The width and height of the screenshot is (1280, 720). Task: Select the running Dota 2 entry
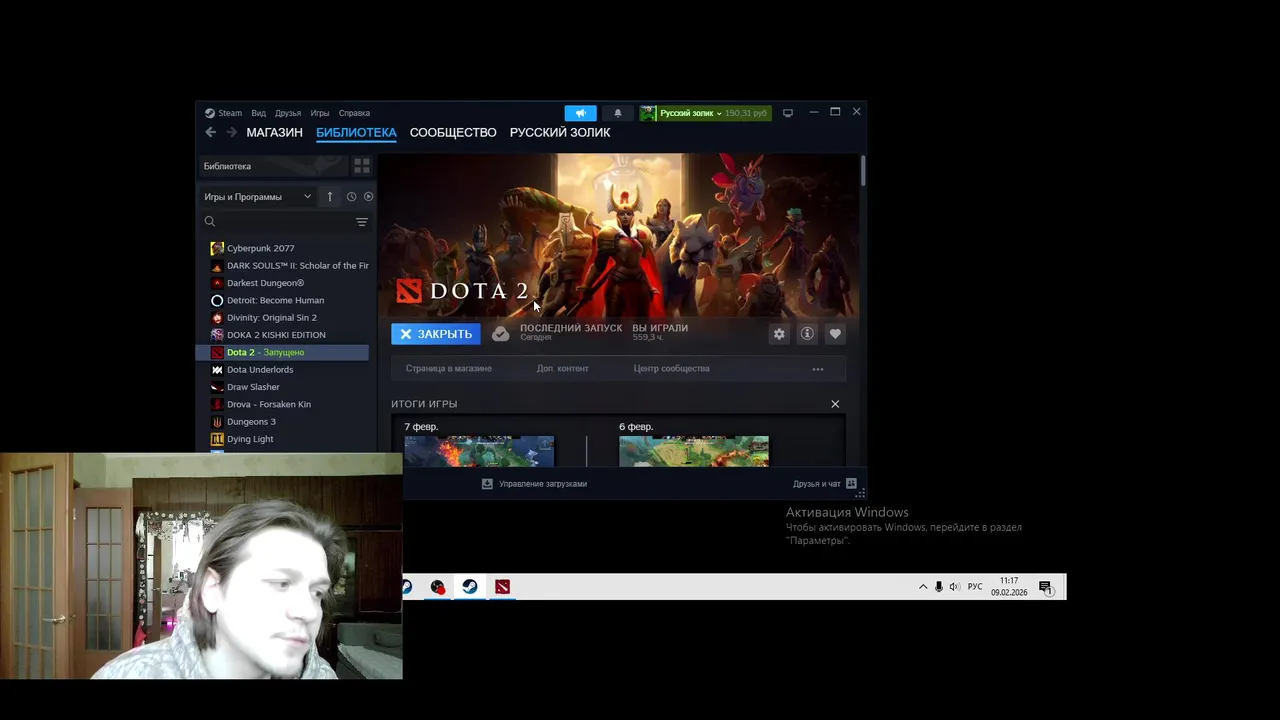coord(283,352)
